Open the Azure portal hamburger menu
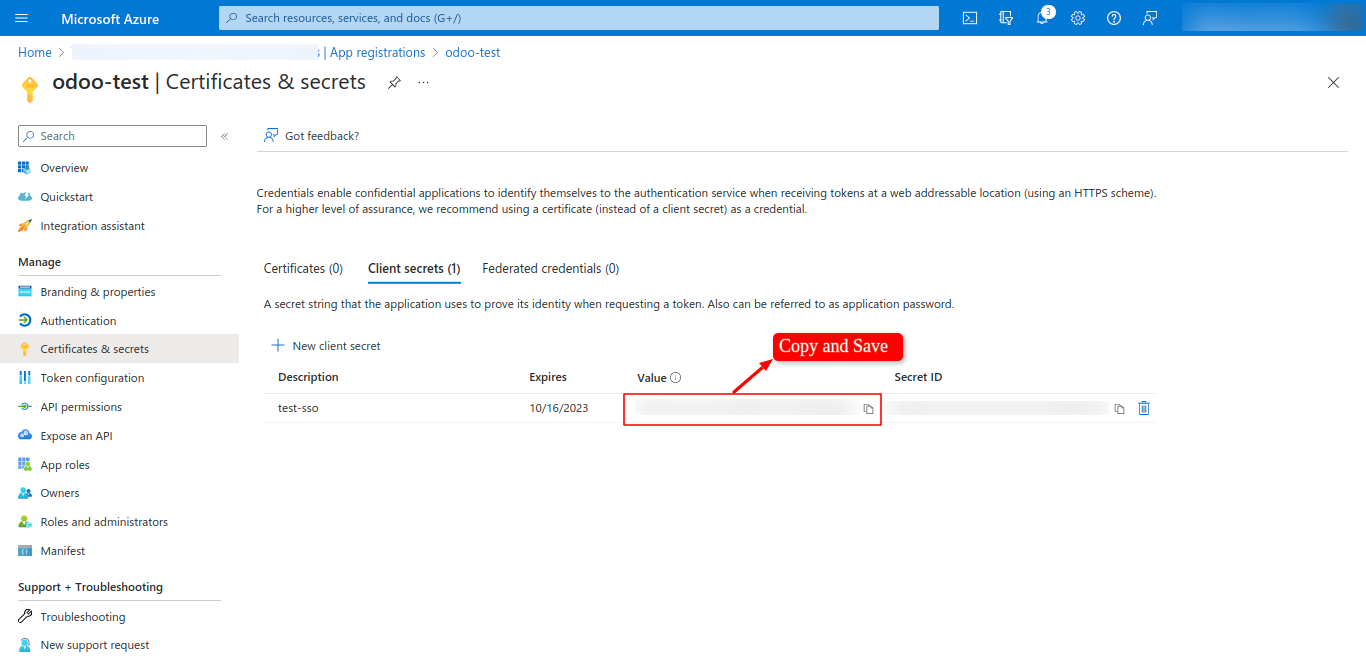1366x668 pixels. click(x=22, y=18)
